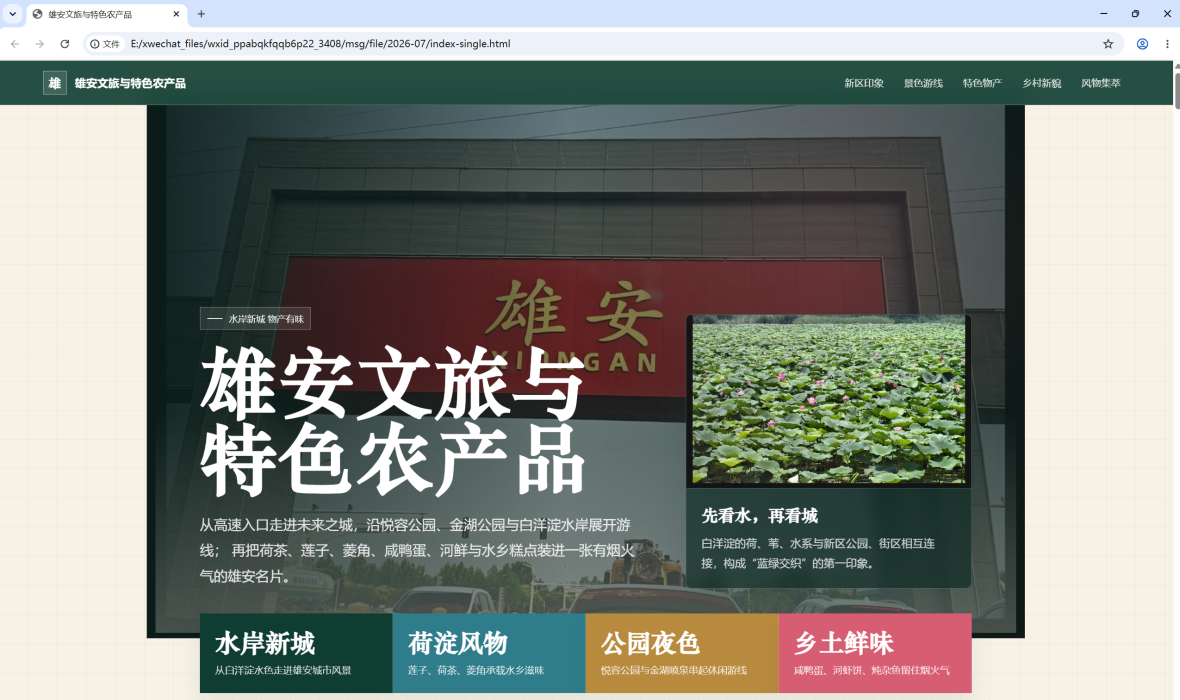Screen dimensions: 1180x700
Task: Reload the page with refresh icon
Action: 65,44
